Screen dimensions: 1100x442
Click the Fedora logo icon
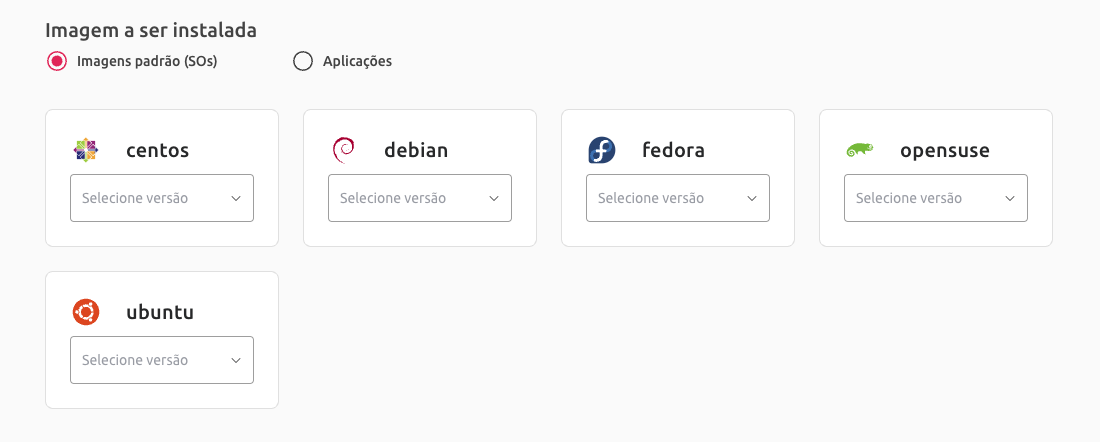tap(601, 150)
